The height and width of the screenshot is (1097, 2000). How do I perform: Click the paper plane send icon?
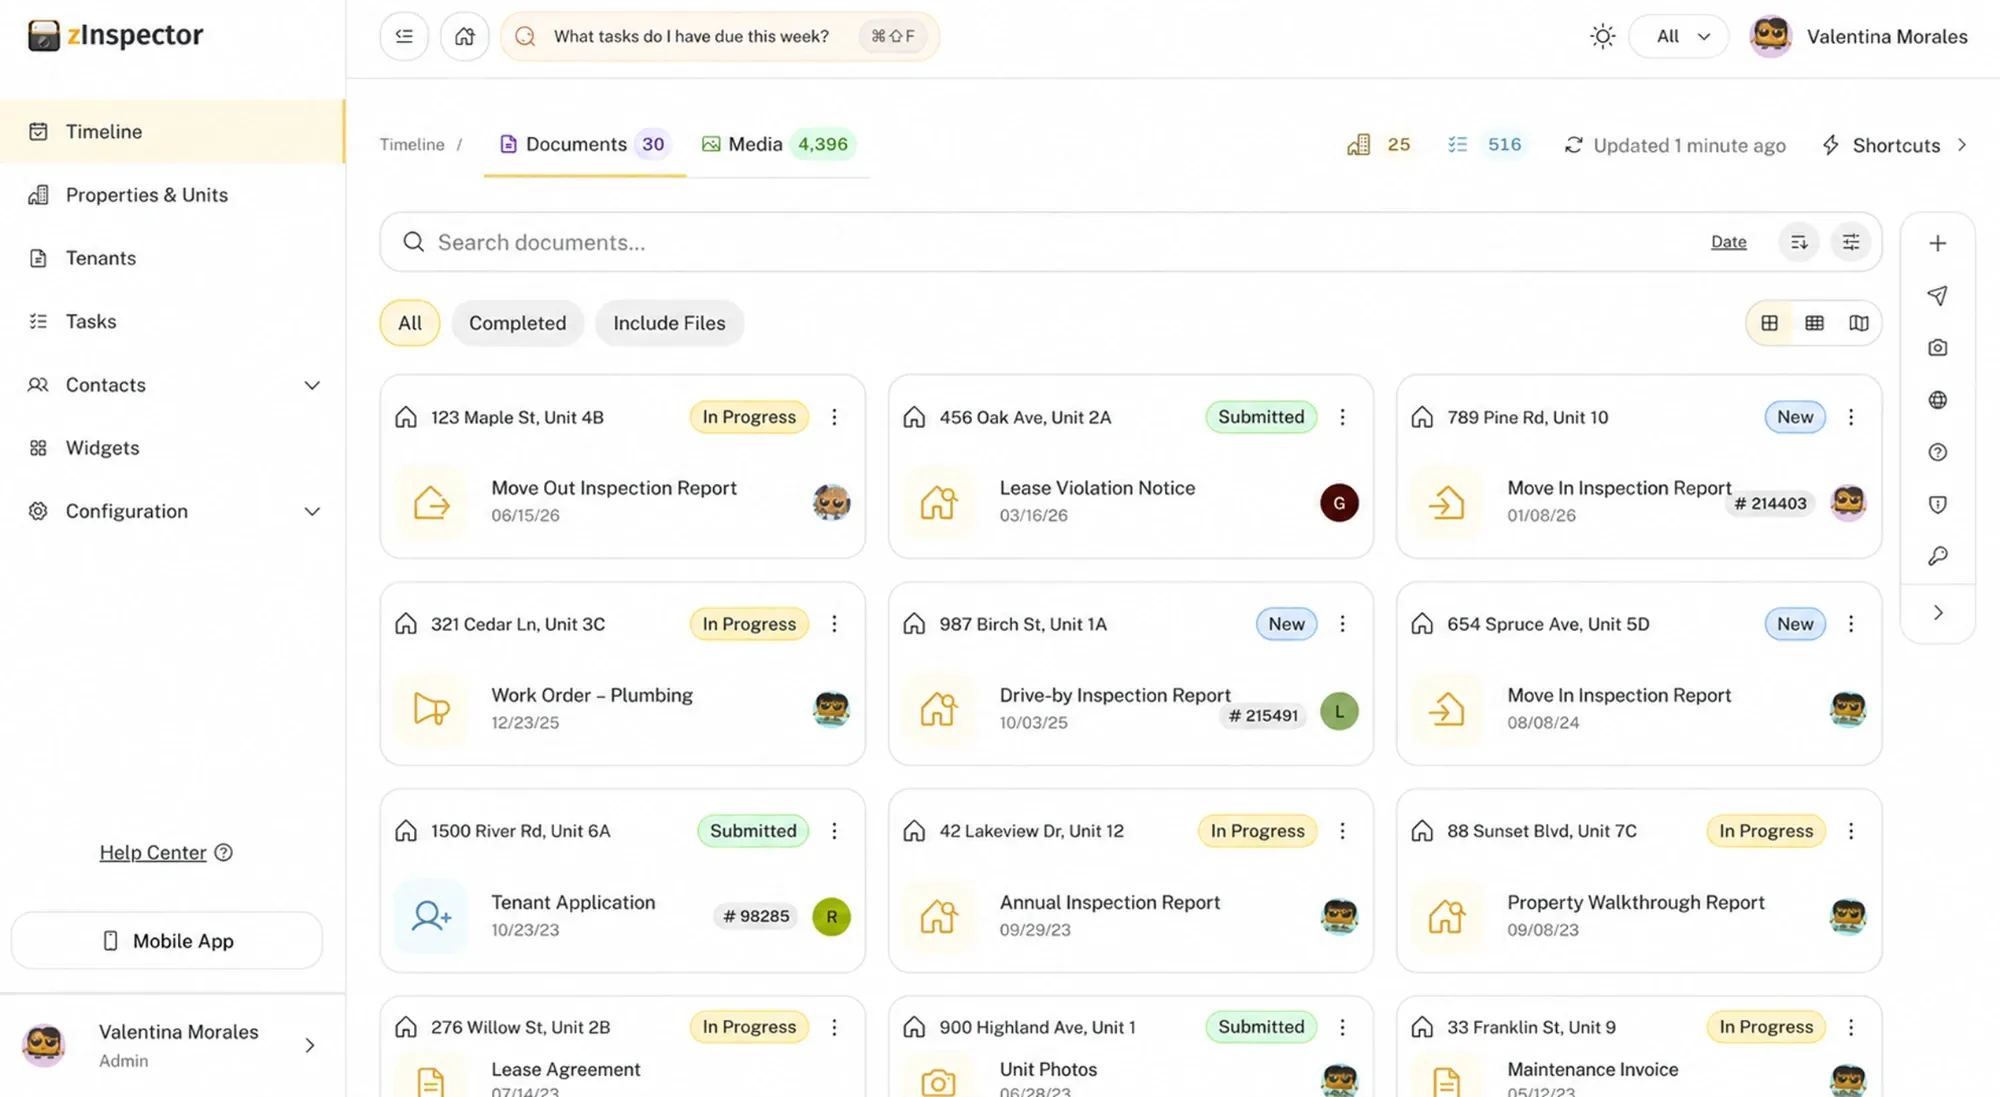(1937, 295)
